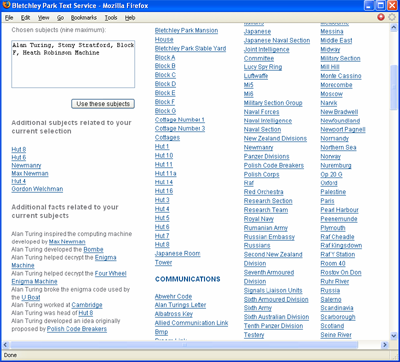Open the Newport Pagnell link
400x362 pixels.
click(x=343, y=130)
